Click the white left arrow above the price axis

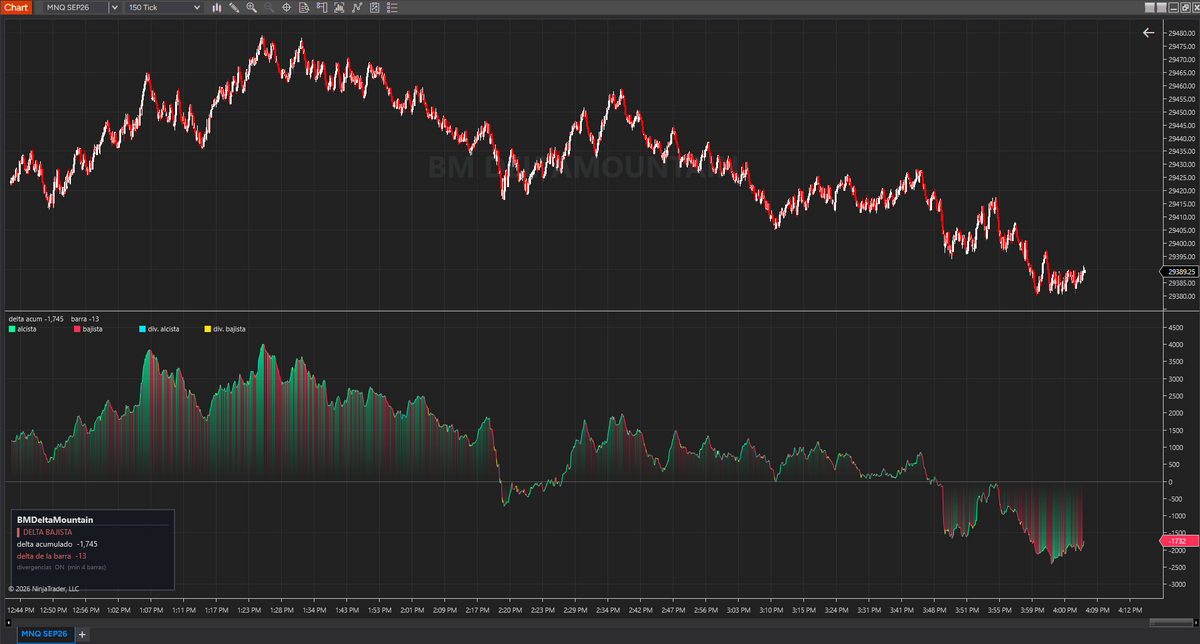coord(1148,33)
